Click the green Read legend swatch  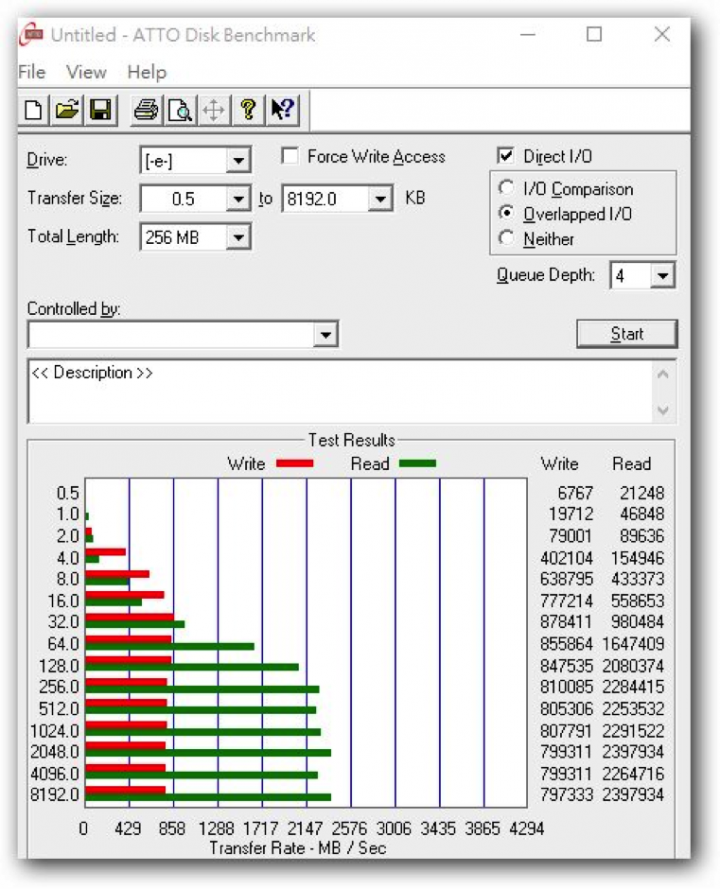coord(417,463)
